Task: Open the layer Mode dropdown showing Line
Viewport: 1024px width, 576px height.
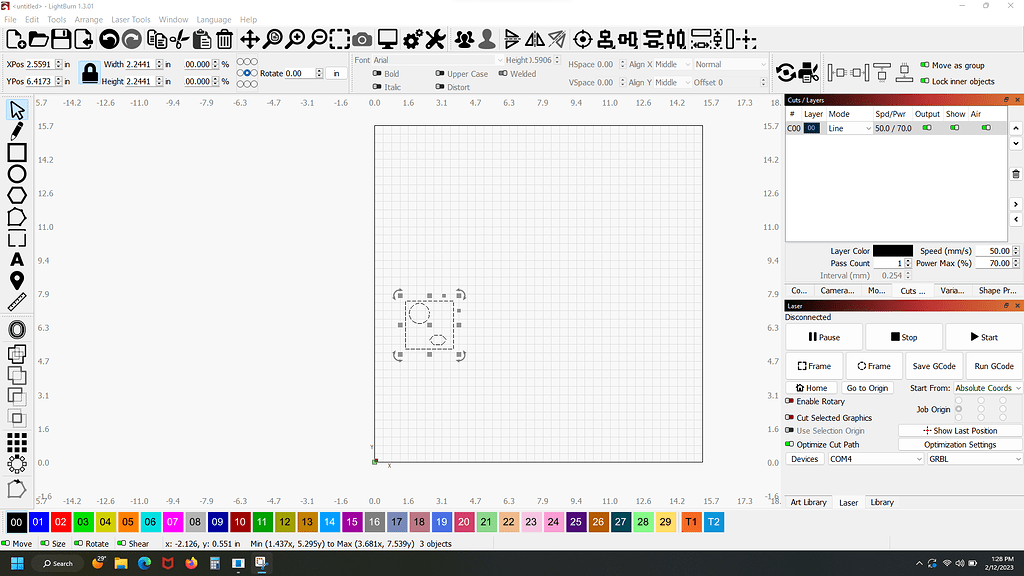Action: click(849, 128)
